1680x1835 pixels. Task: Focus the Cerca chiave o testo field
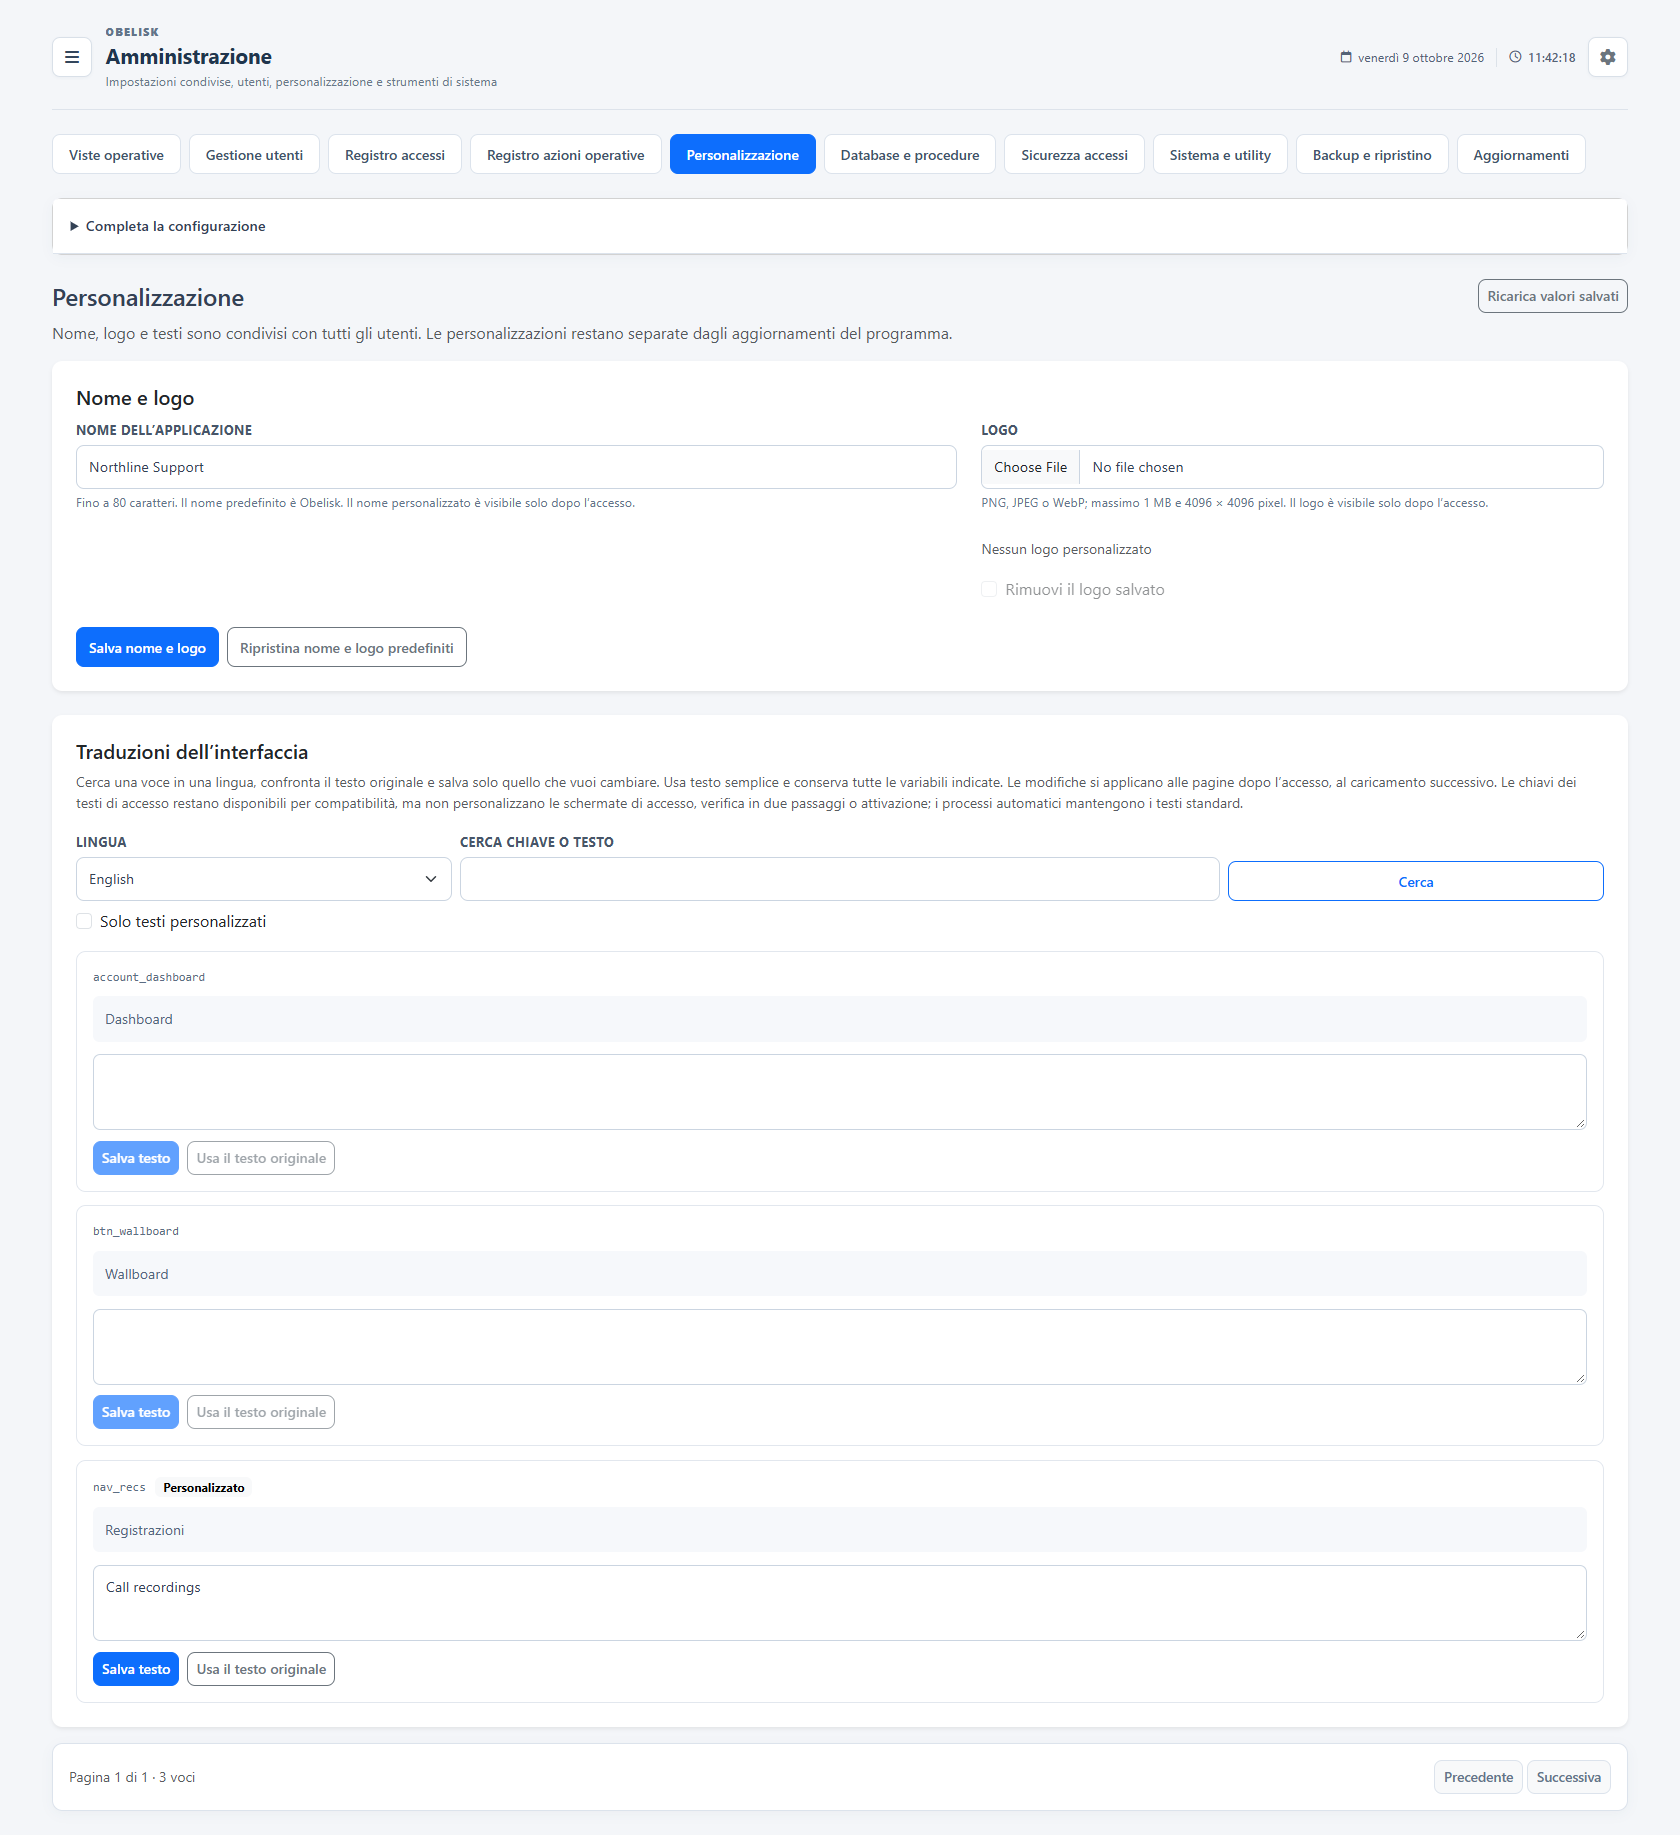pos(840,879)
